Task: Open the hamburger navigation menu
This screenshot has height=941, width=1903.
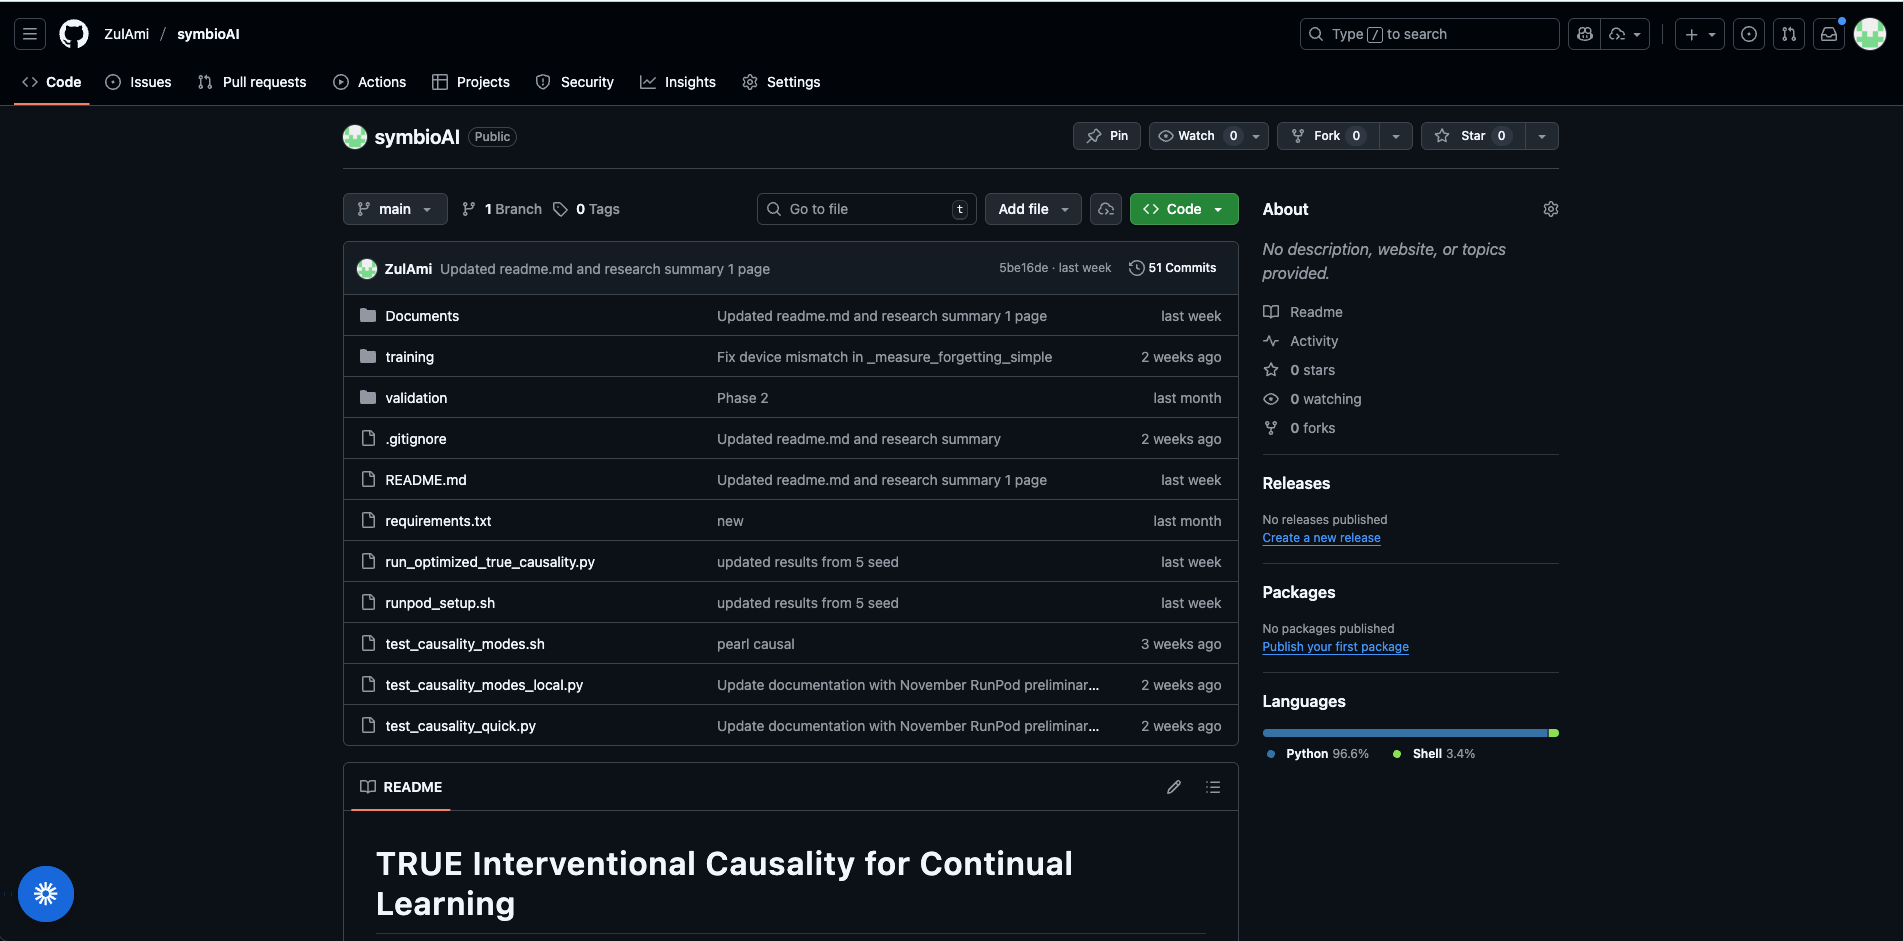Action: 30,34
